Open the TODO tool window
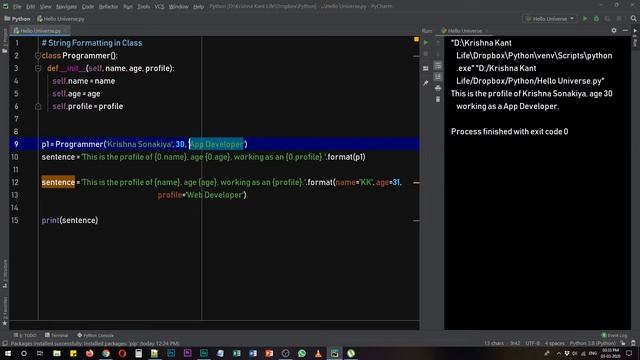640x360 pixels. [25, 335]
